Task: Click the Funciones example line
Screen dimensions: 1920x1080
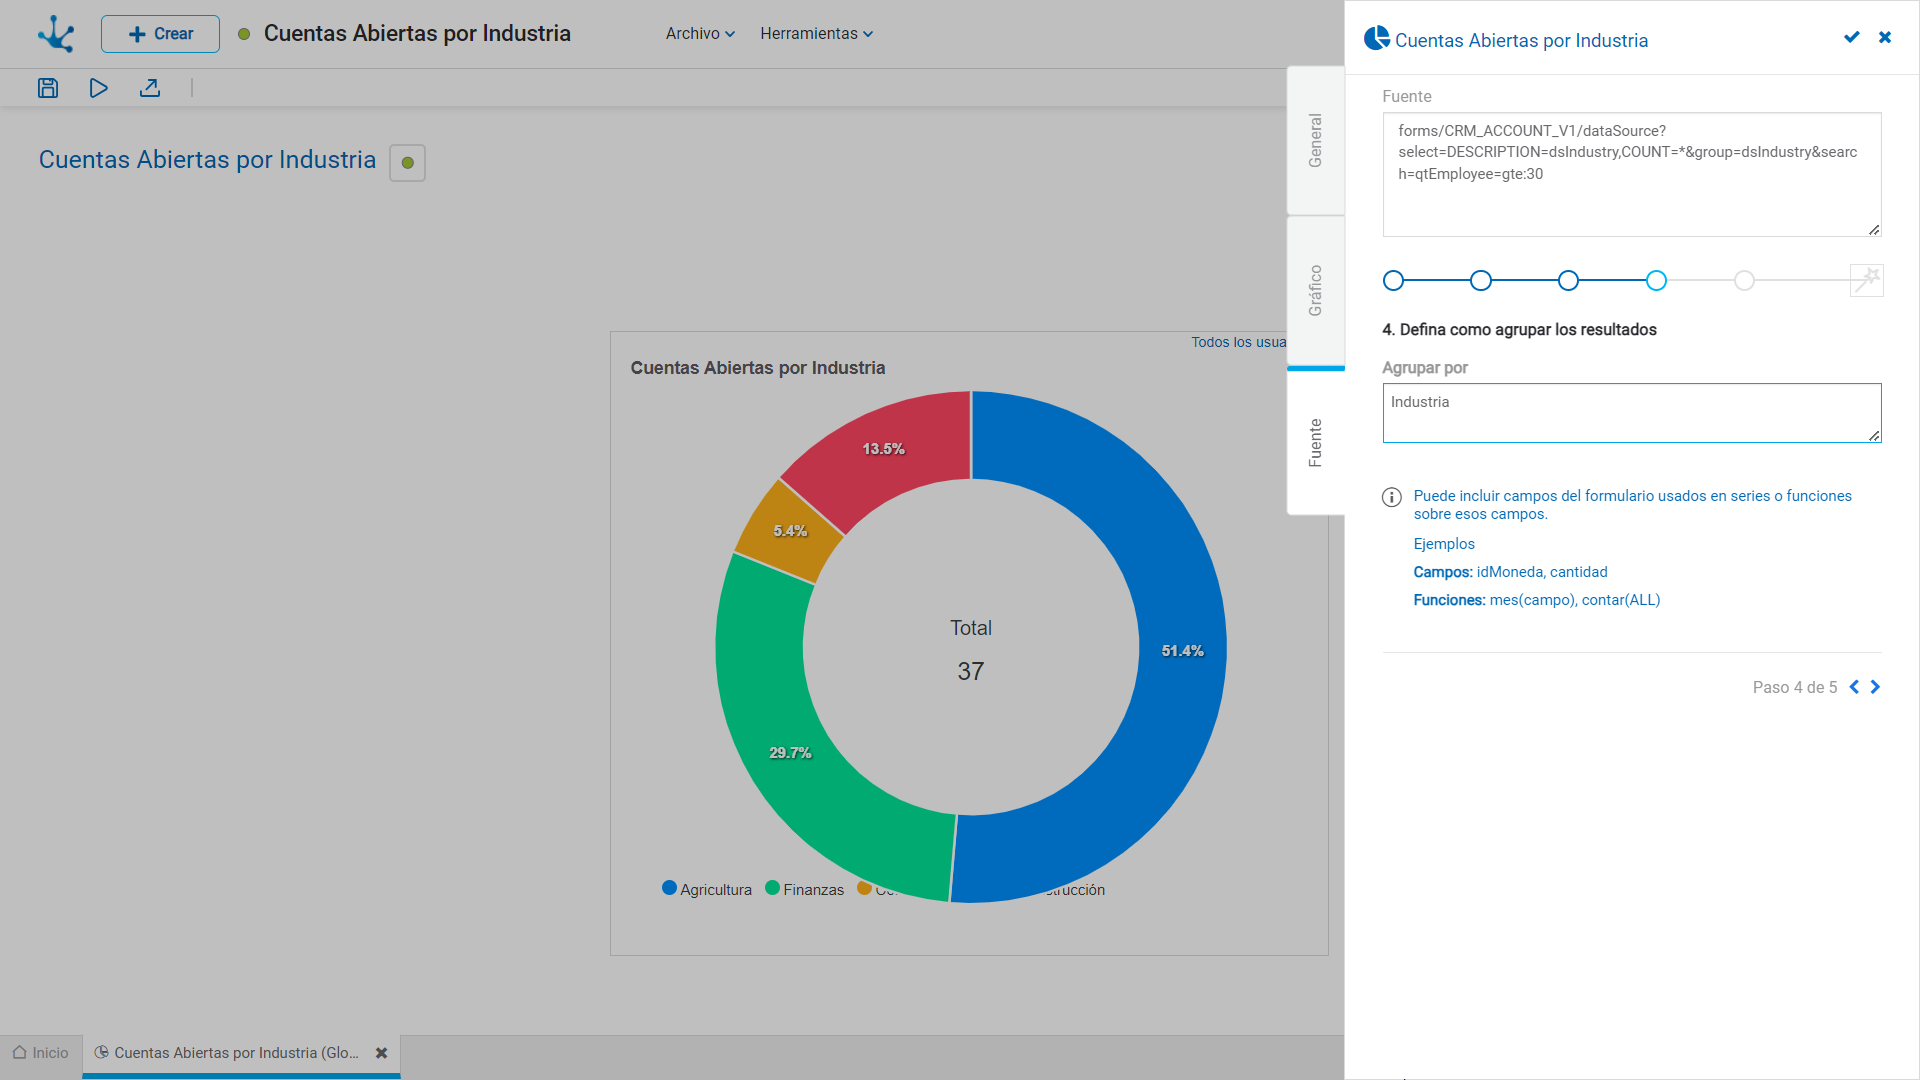Action: click(1537, 600)
